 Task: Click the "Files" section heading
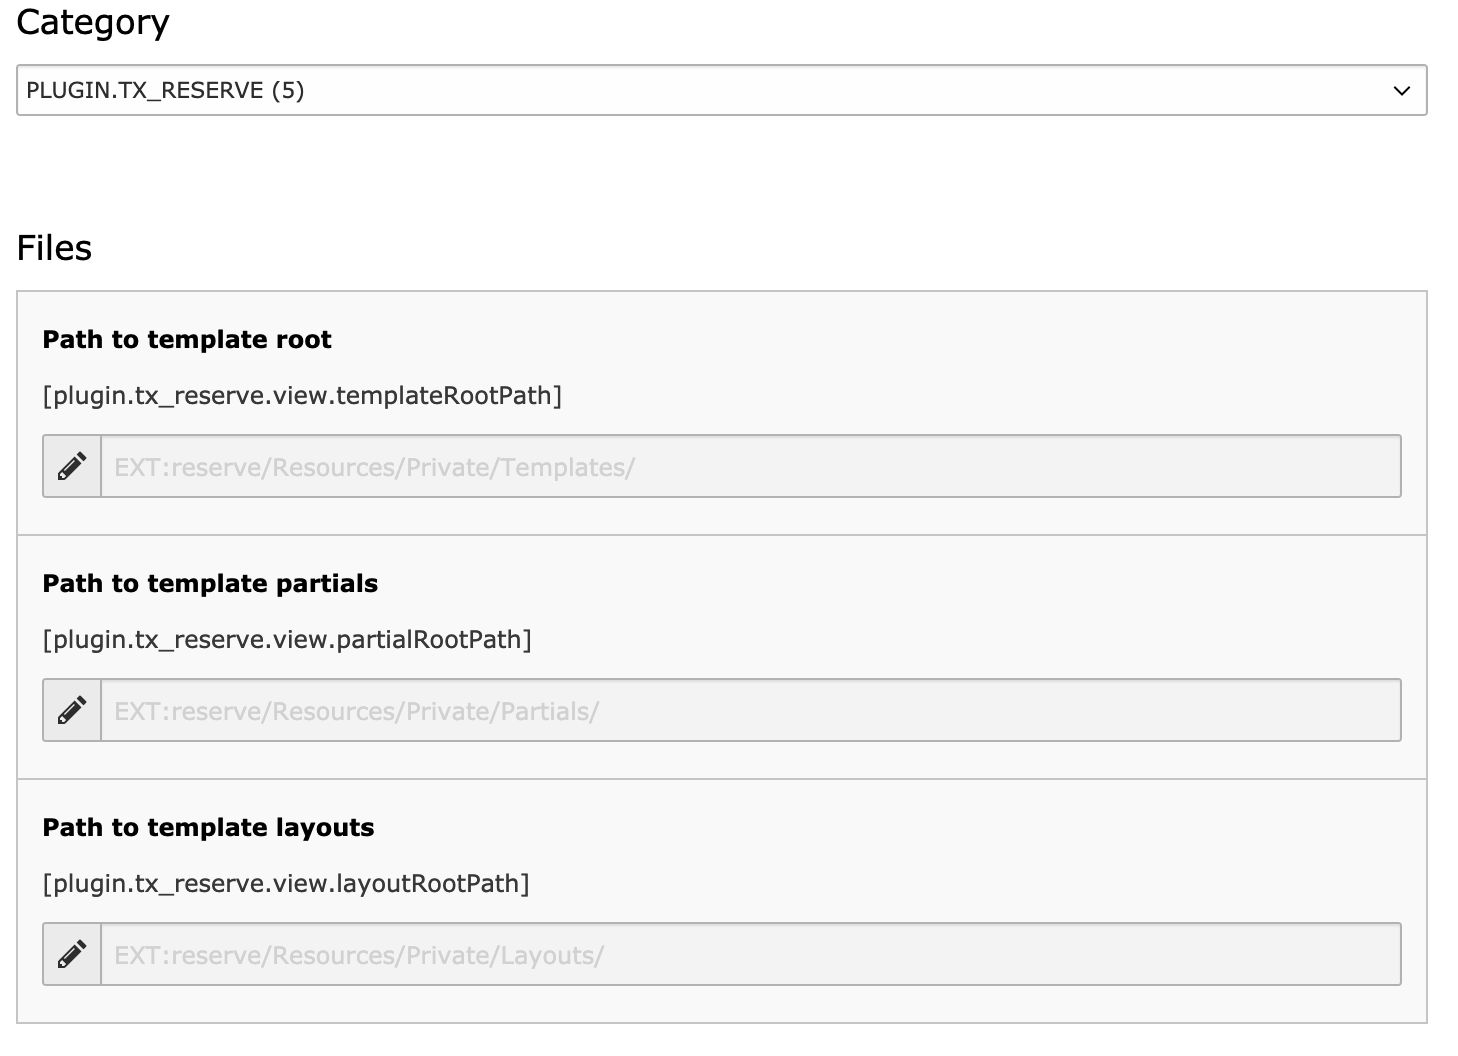[x=54, y=248]
